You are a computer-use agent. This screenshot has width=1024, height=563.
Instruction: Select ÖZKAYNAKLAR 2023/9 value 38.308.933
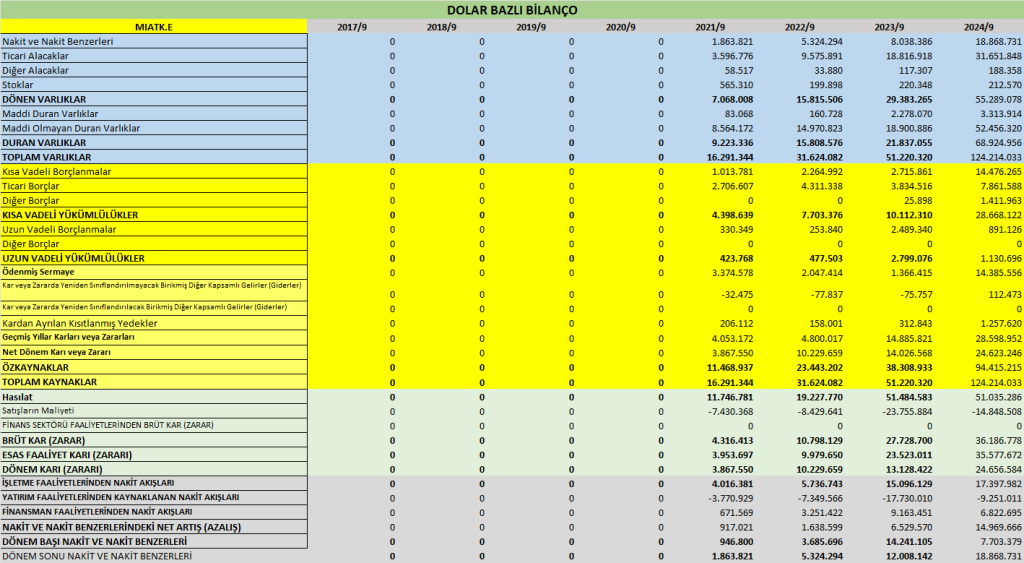click(x=909, y=368)
